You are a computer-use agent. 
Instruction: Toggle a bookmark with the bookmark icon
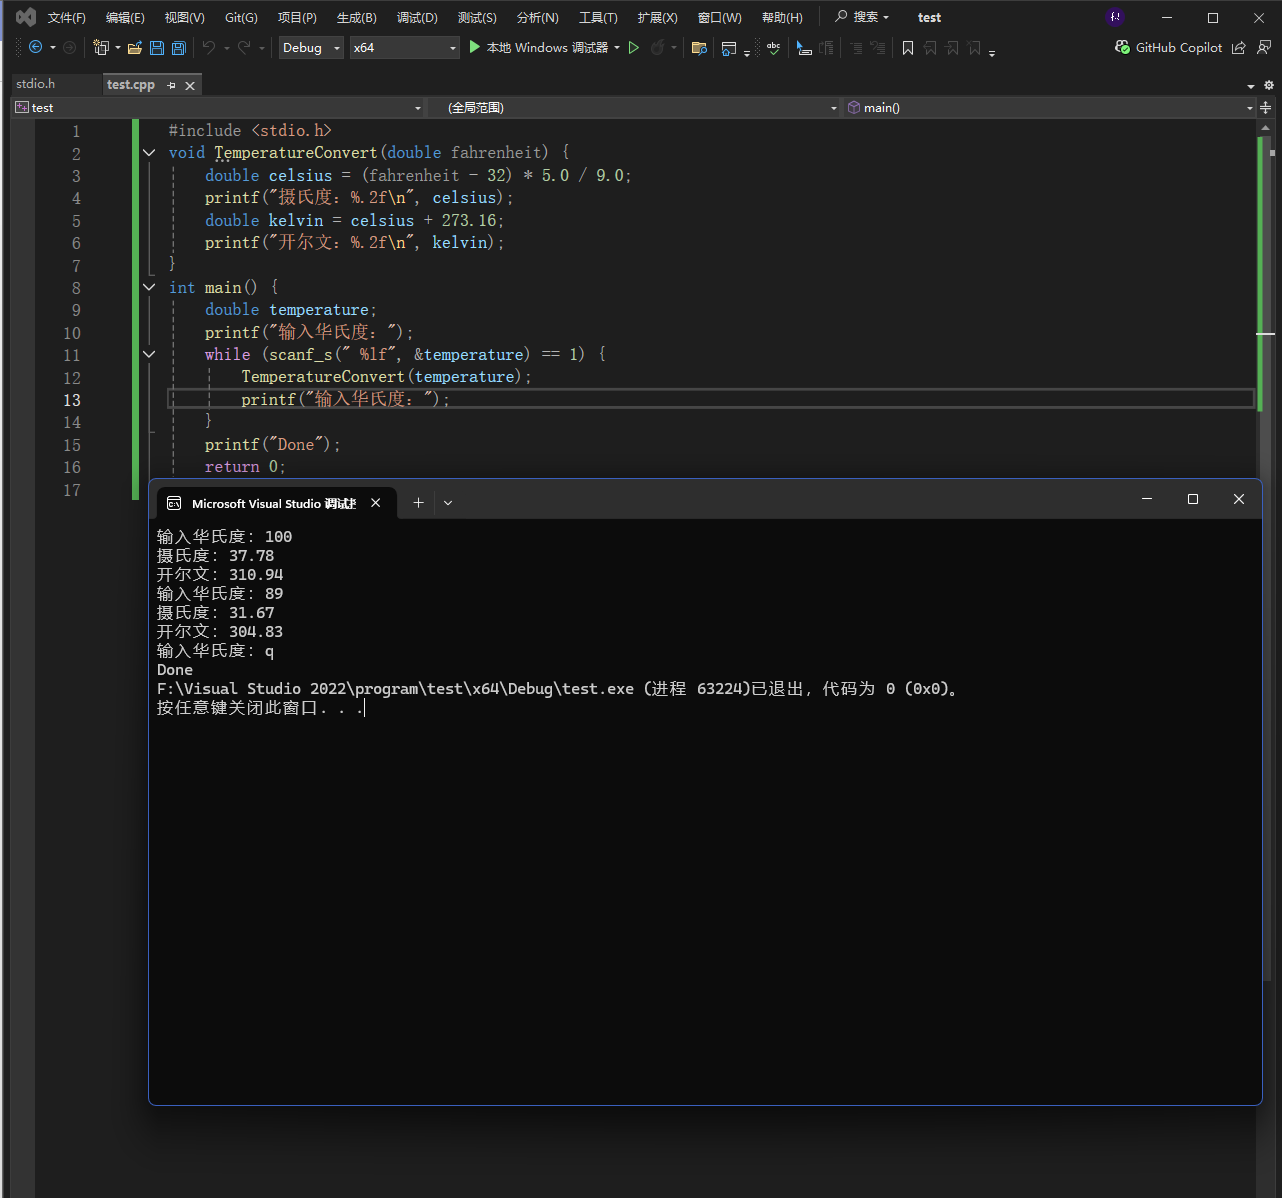[908, 47]
